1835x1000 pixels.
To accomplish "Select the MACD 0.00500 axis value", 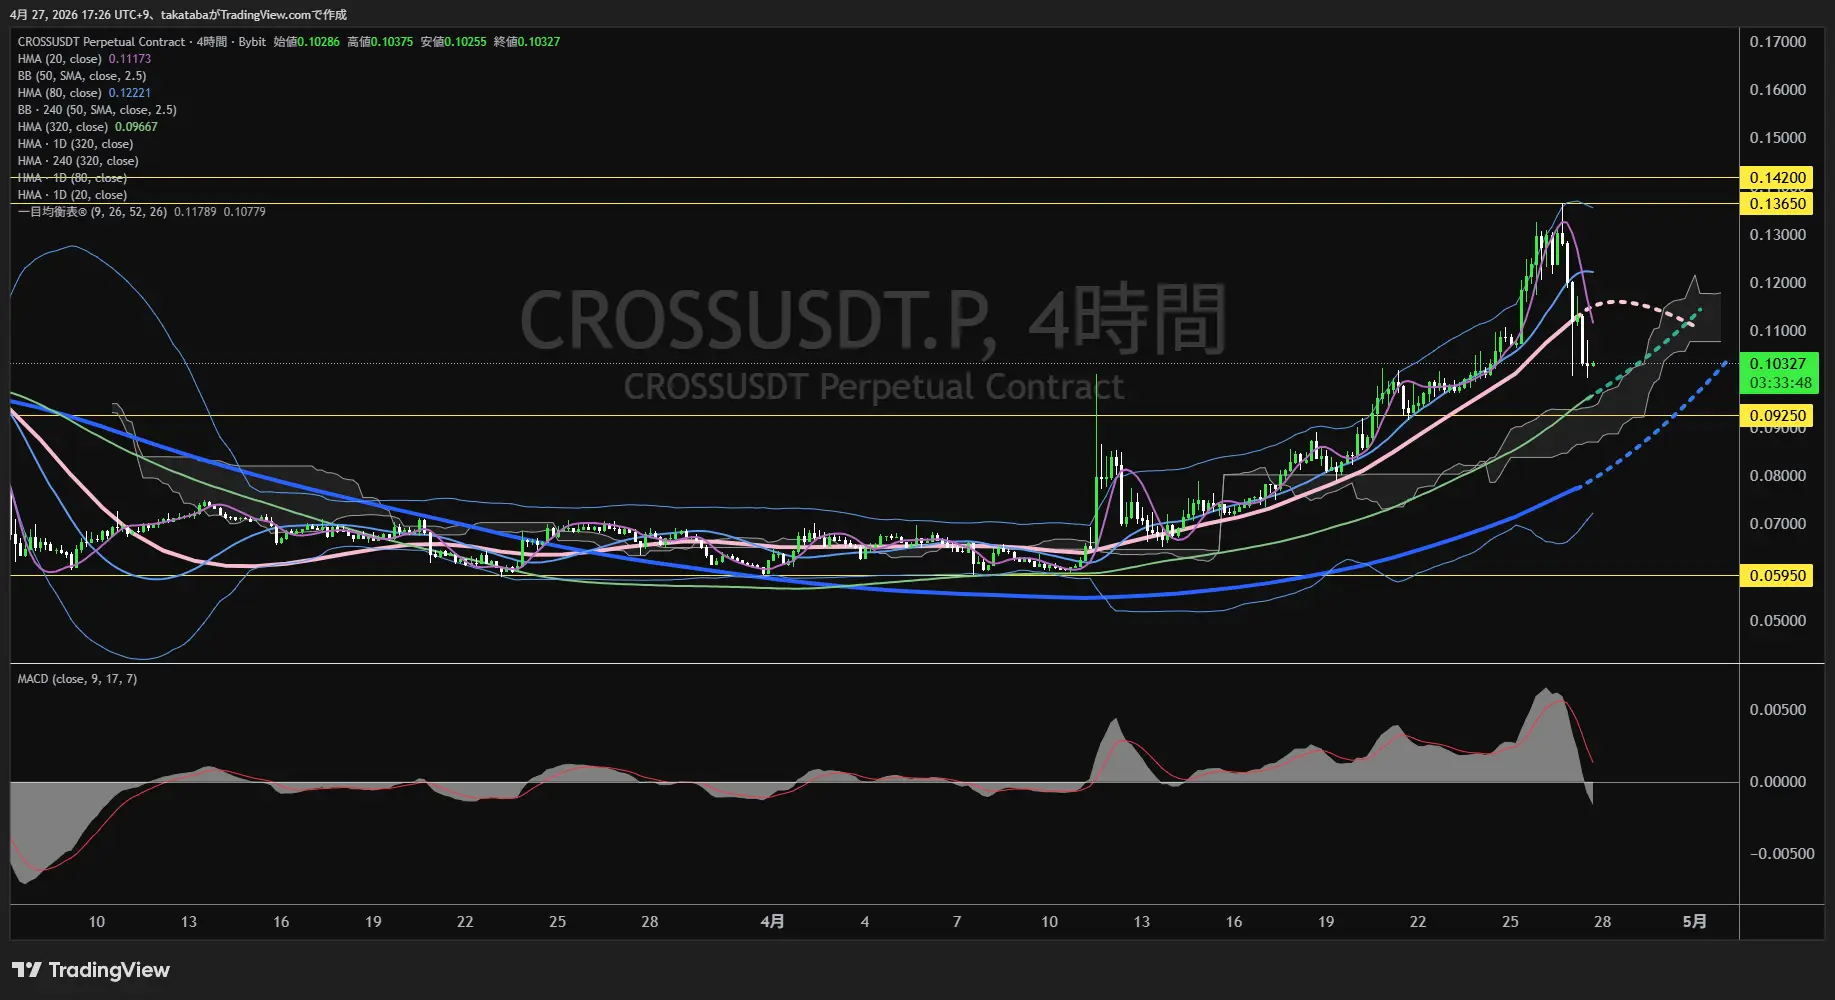I will coord(1777,710).
